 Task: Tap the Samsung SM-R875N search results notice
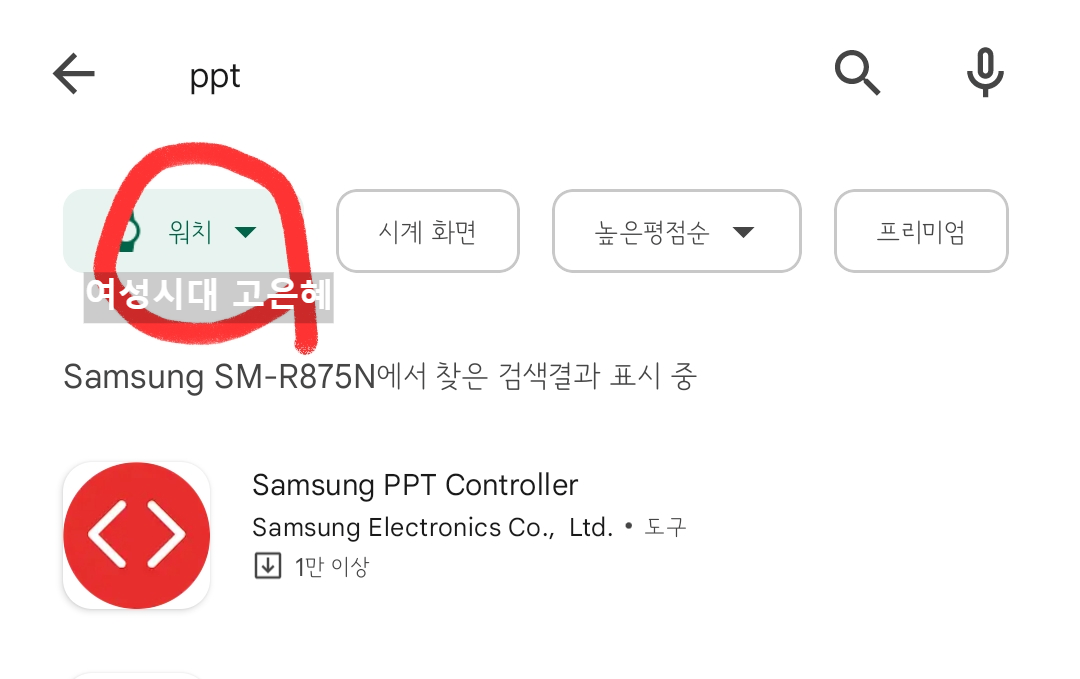(380, 377)
